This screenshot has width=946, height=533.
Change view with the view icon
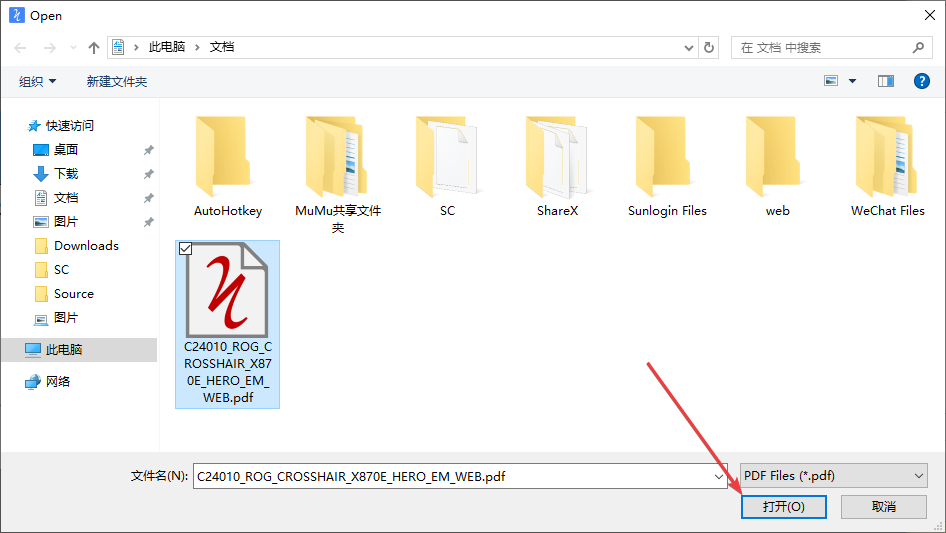point(831,81)
